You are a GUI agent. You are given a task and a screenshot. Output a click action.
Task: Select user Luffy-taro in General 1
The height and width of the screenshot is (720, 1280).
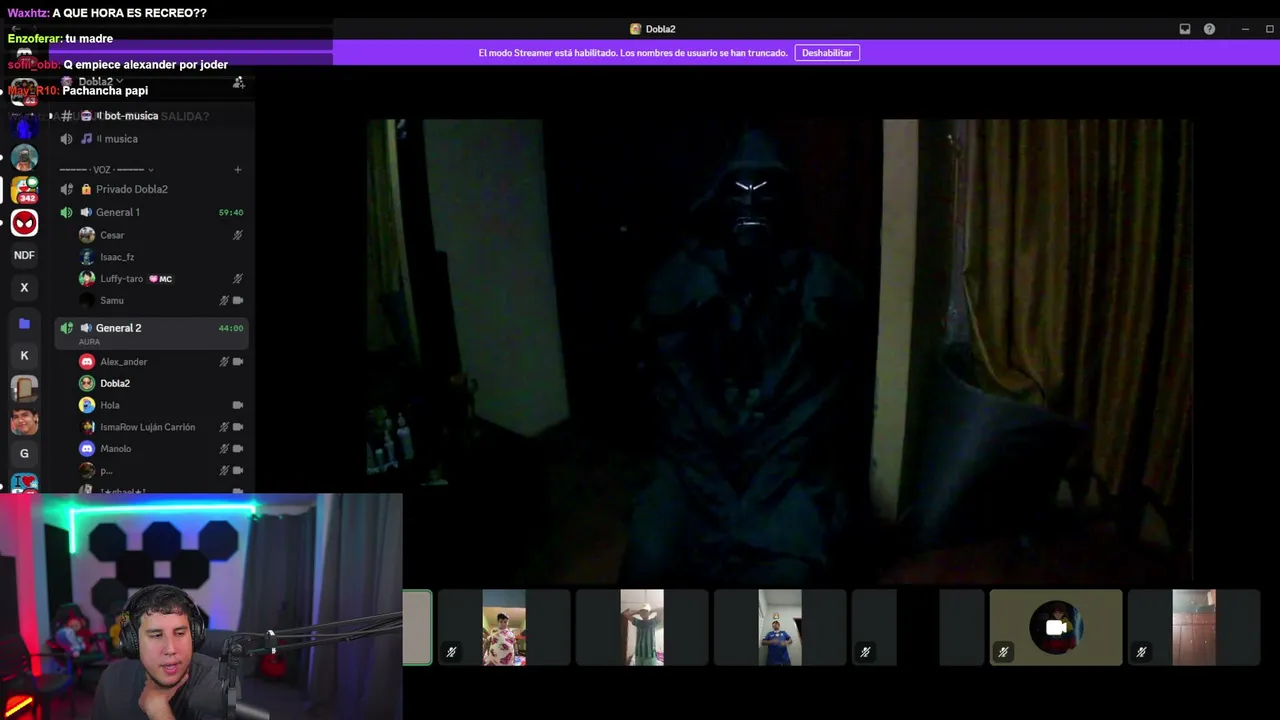point(121,279)
